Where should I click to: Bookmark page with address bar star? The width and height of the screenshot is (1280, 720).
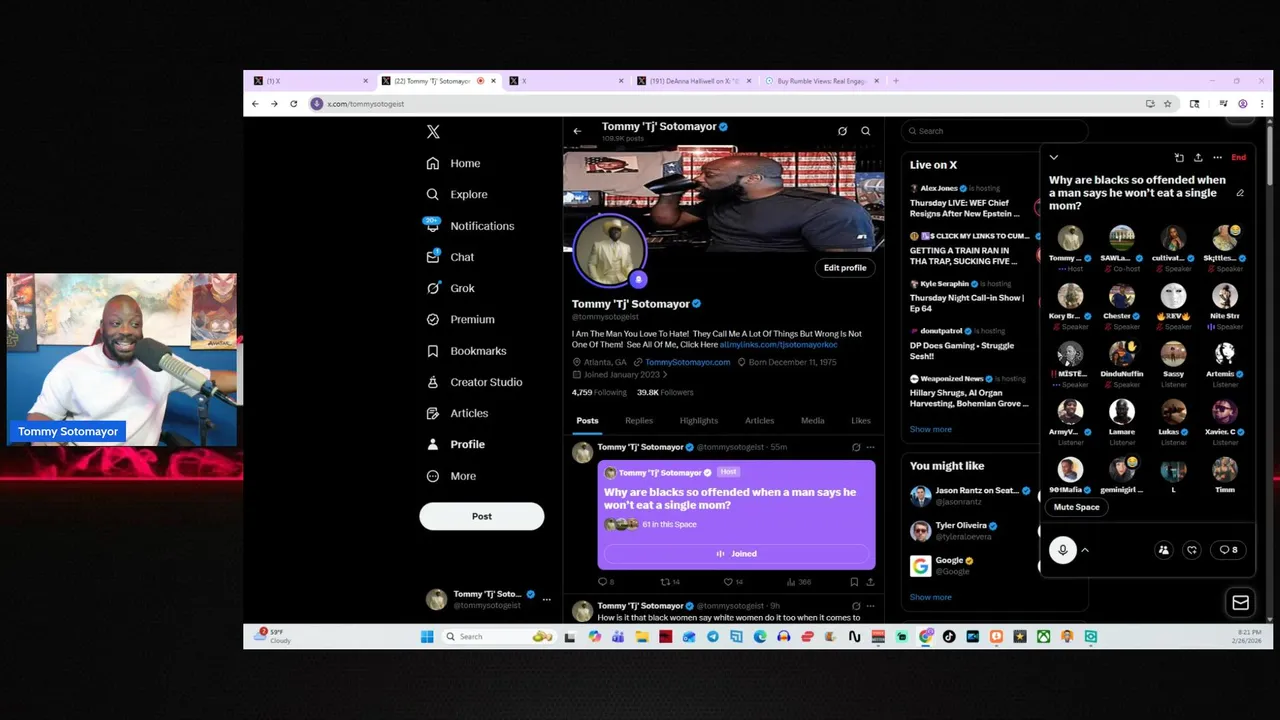1167,104
